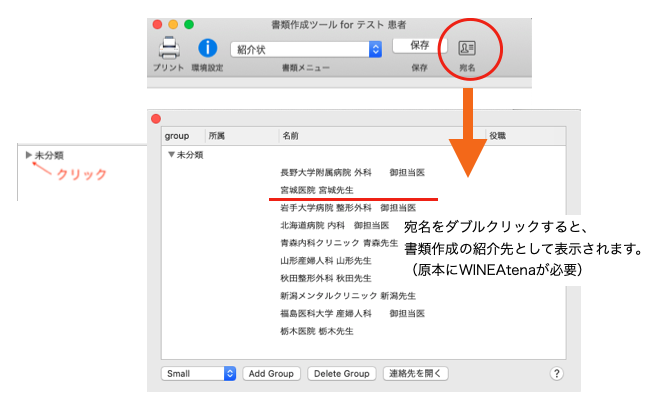The image size is (652, 405).
Task: Select 栃木医院 栃木先生 row
Action: [317, 331]
